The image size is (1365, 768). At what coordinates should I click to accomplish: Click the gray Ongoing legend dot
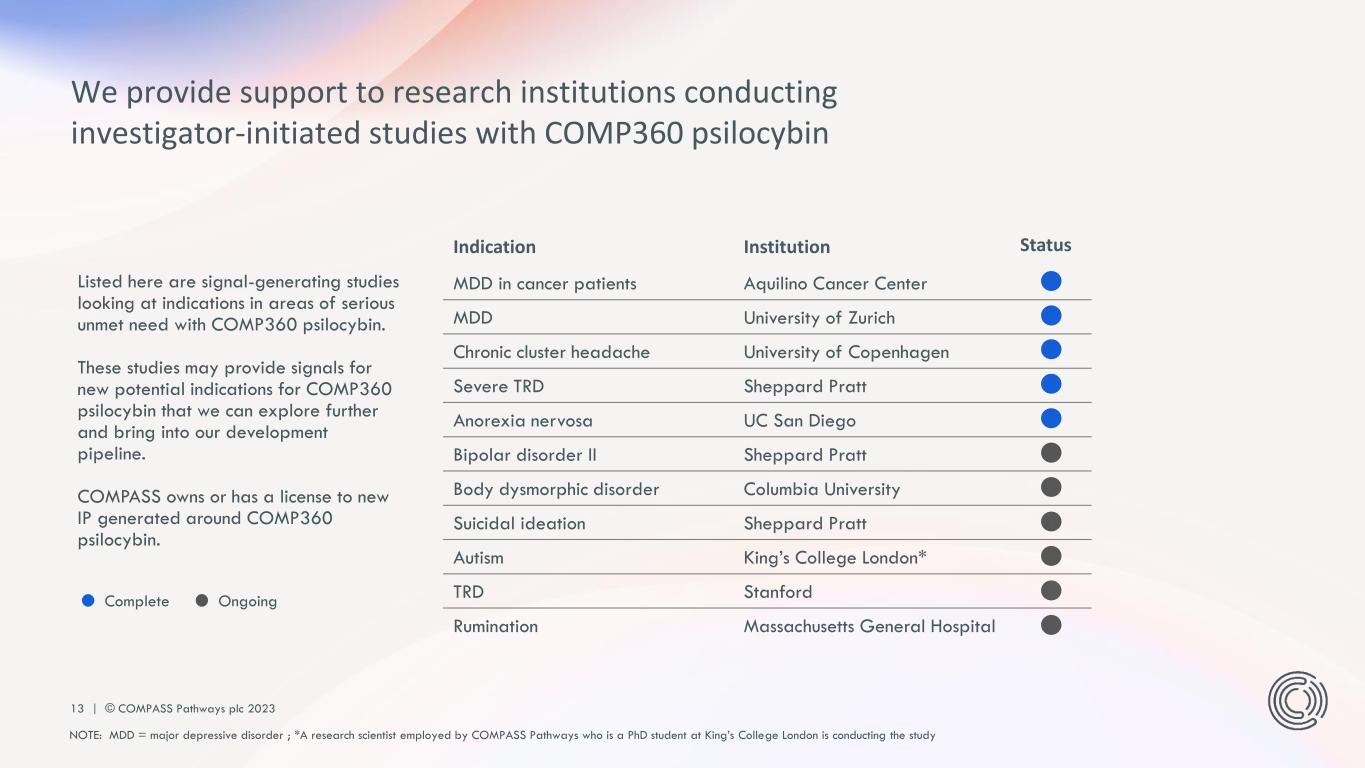click(202, 601)
